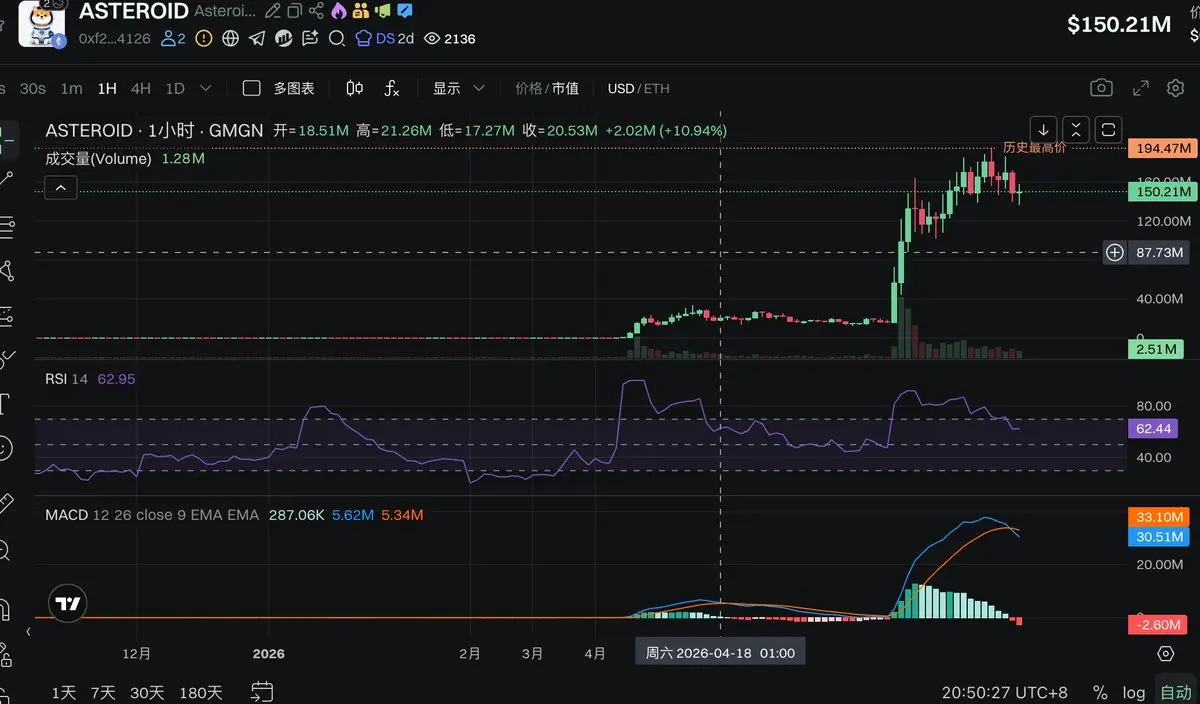Toggle the 自动 auto scale
1200x704 pixels.
click(x=1175, y=692)
